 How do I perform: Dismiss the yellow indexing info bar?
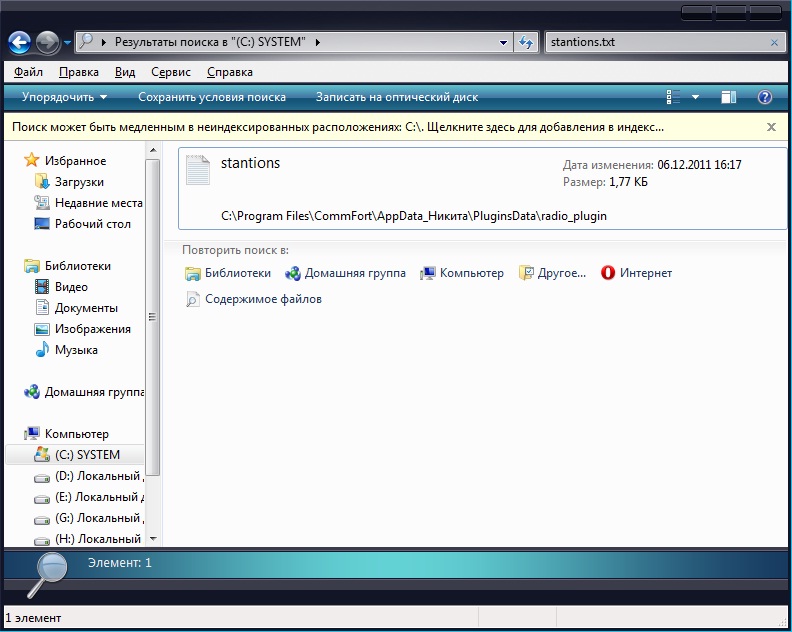click(771, 127)
